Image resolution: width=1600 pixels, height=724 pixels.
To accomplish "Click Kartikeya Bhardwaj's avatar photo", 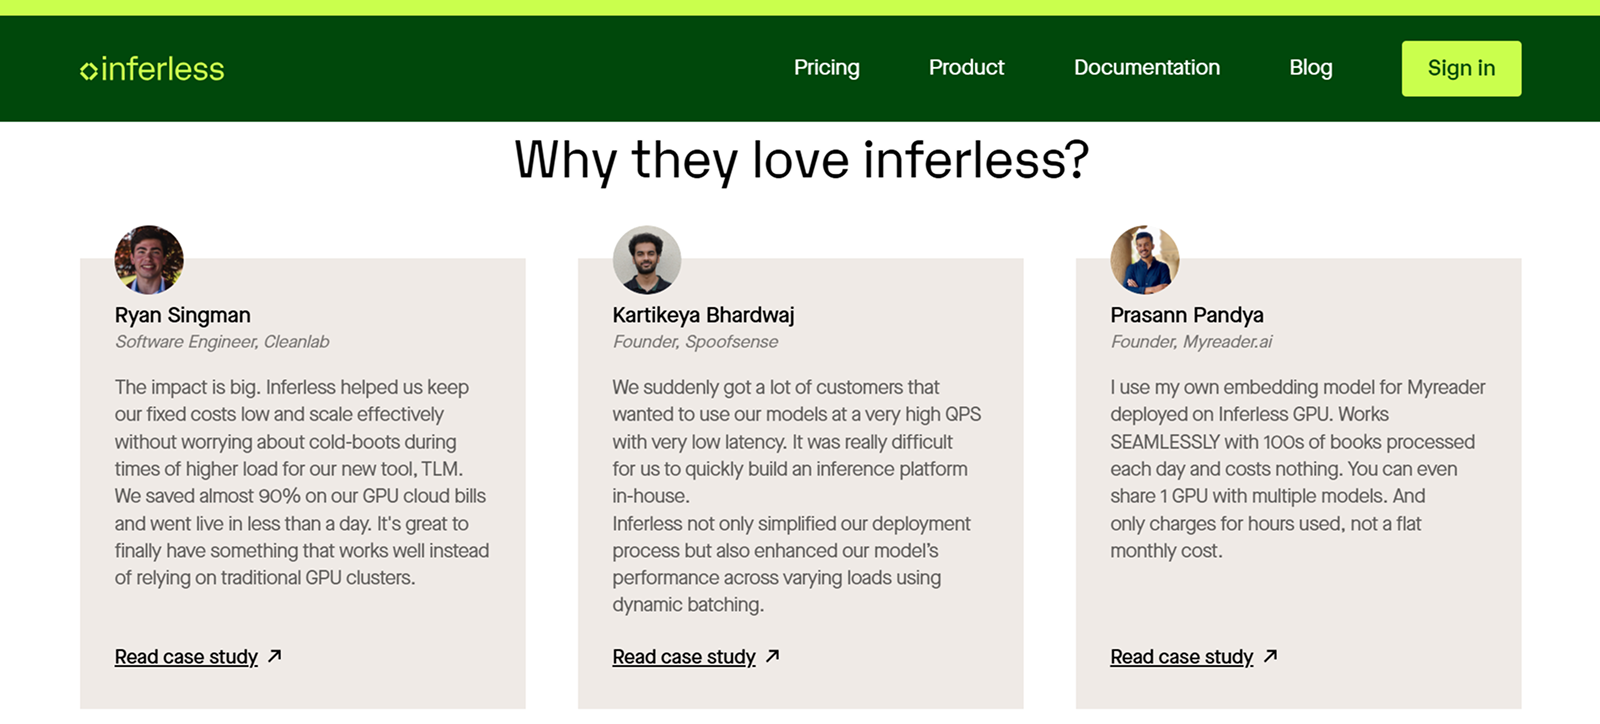I will [x=647, y=259].
